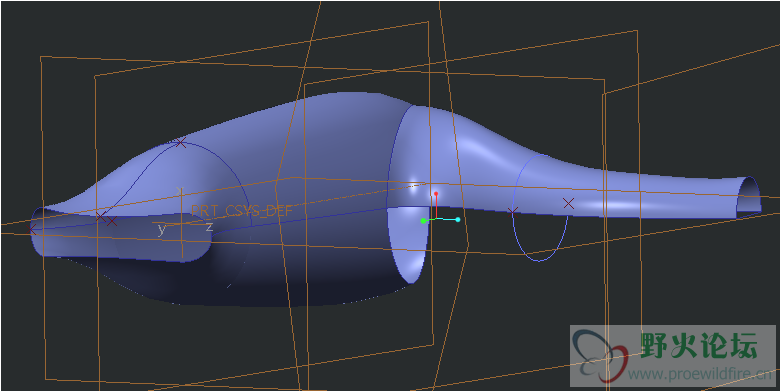
Task: Click the 野火论坛 watermark text
Action: pos(699,345)
